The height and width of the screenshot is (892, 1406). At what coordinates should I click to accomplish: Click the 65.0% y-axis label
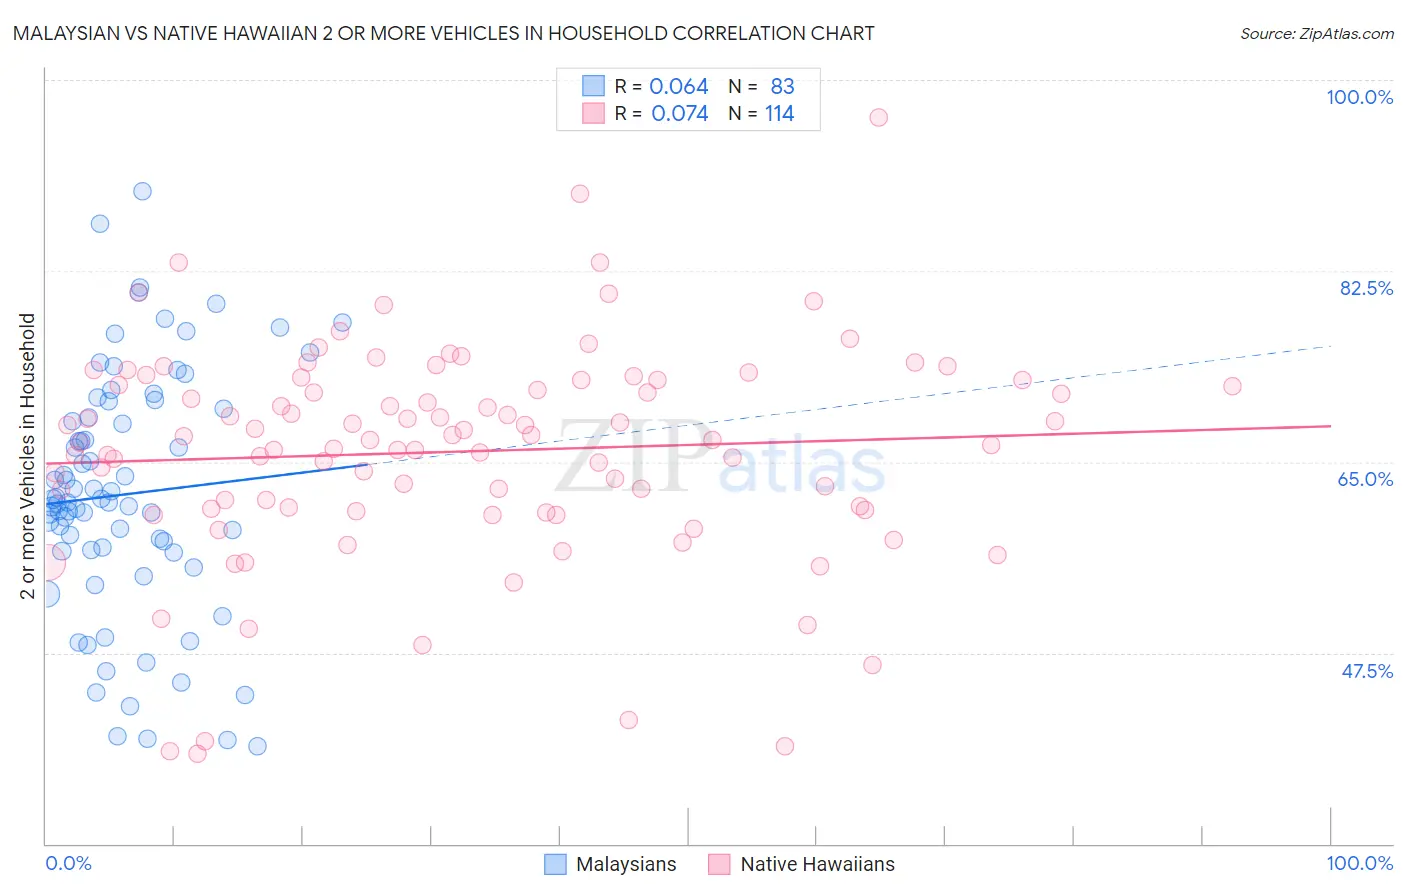tap(1366, 479)
